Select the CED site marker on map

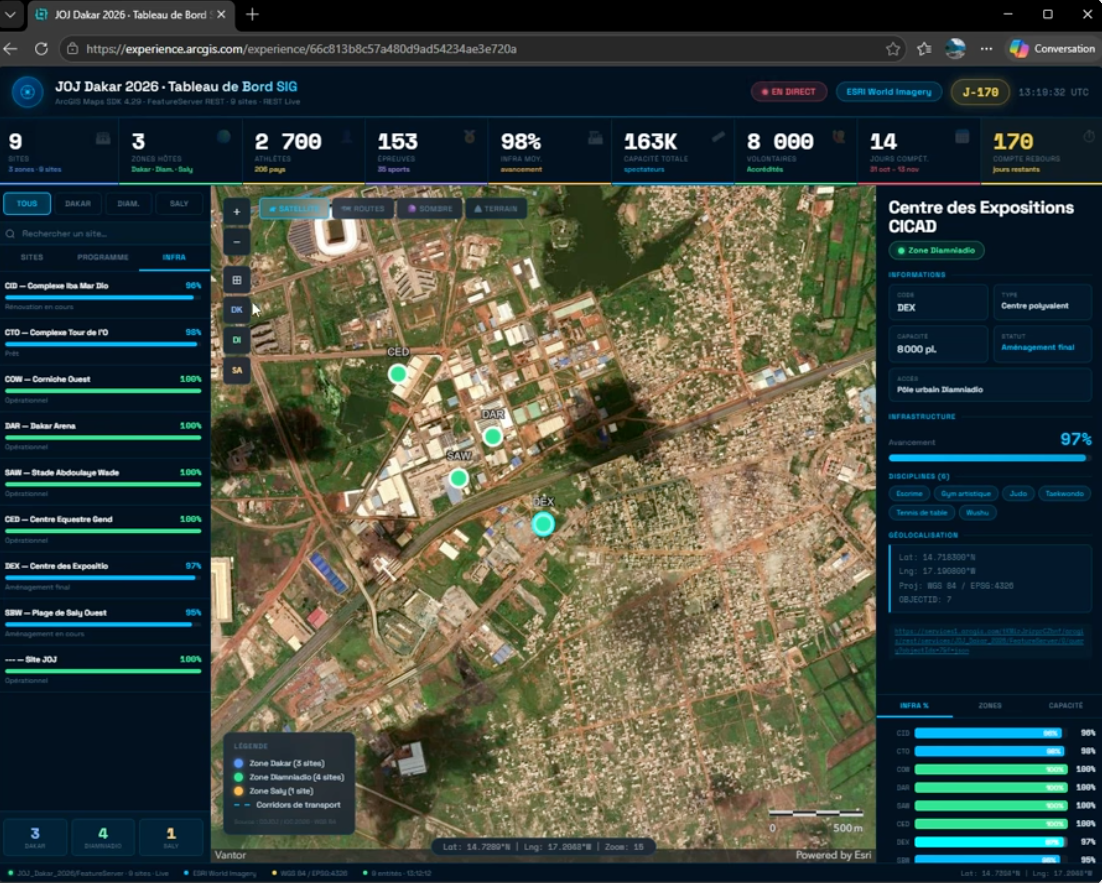[398, 373]
